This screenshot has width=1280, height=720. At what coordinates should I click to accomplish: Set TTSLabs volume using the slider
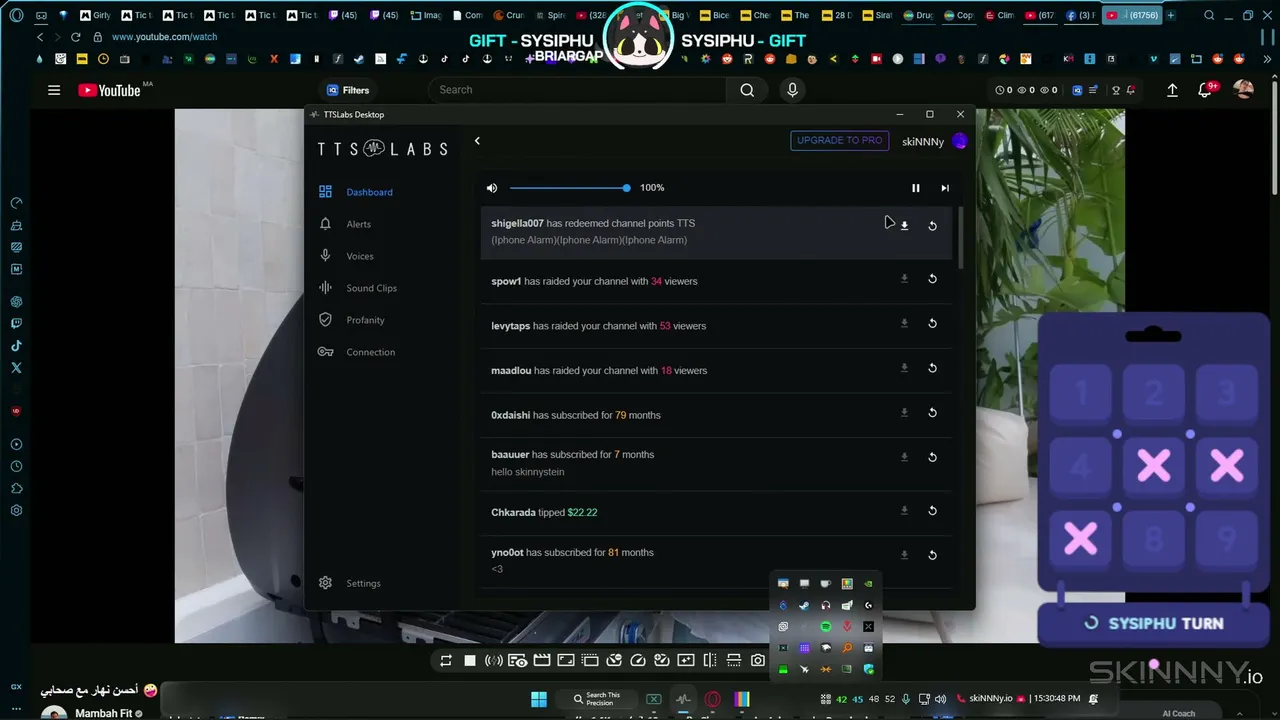click(x=568, y=188)
